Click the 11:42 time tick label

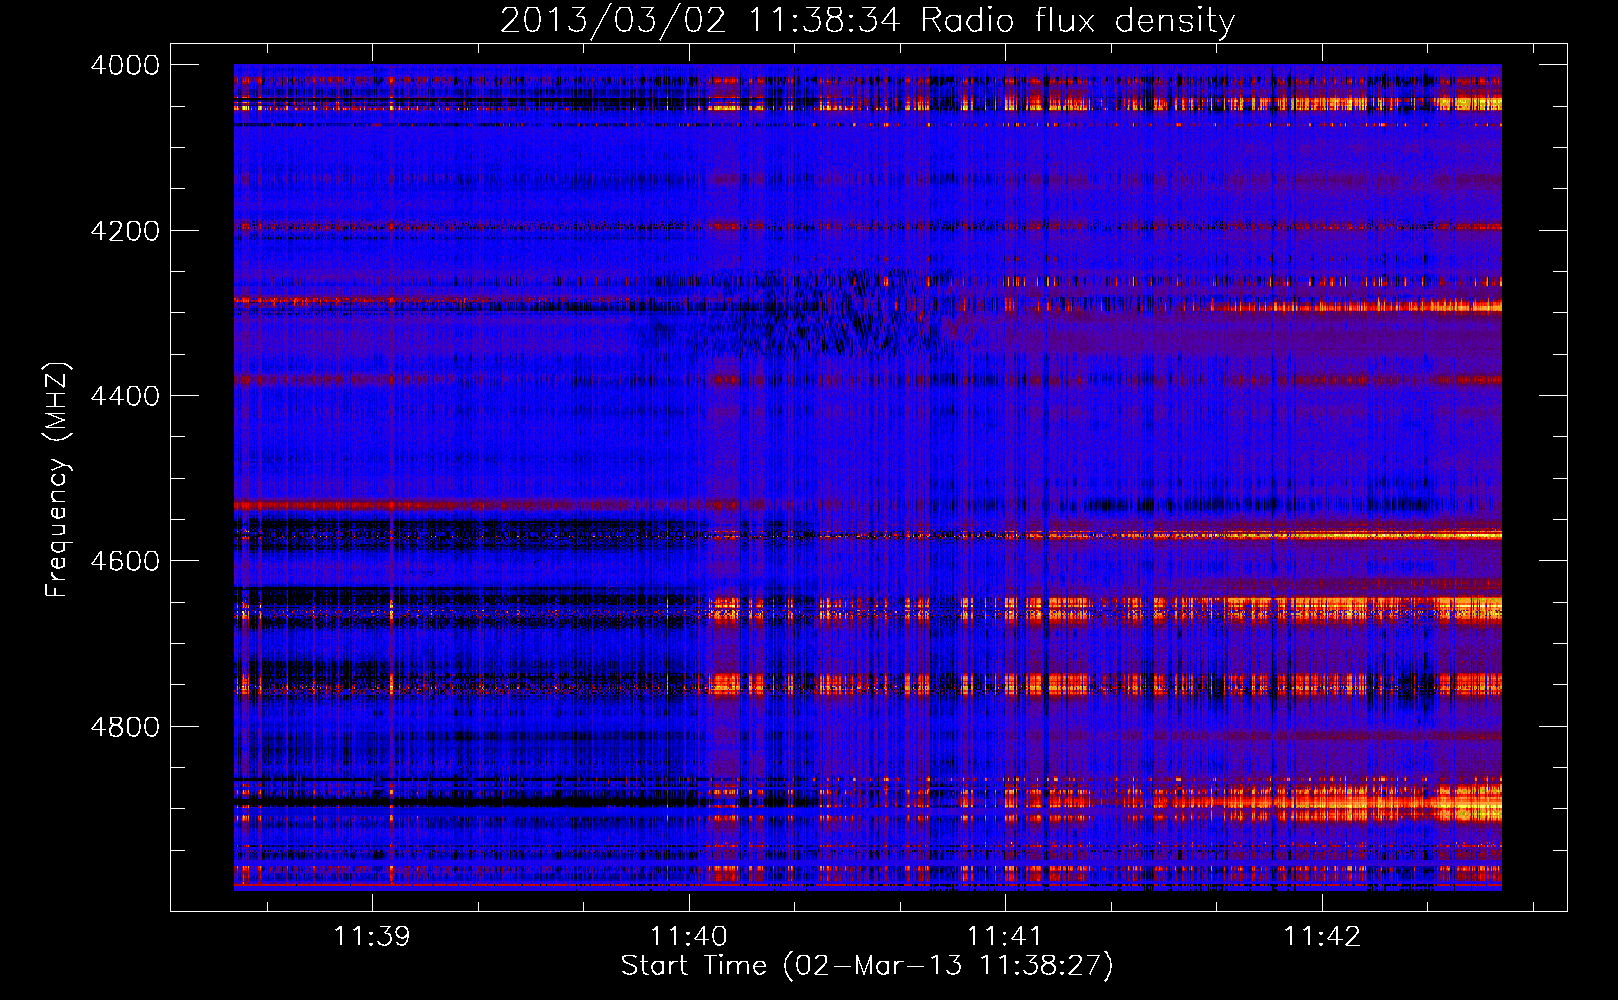tap(1322, 936)
